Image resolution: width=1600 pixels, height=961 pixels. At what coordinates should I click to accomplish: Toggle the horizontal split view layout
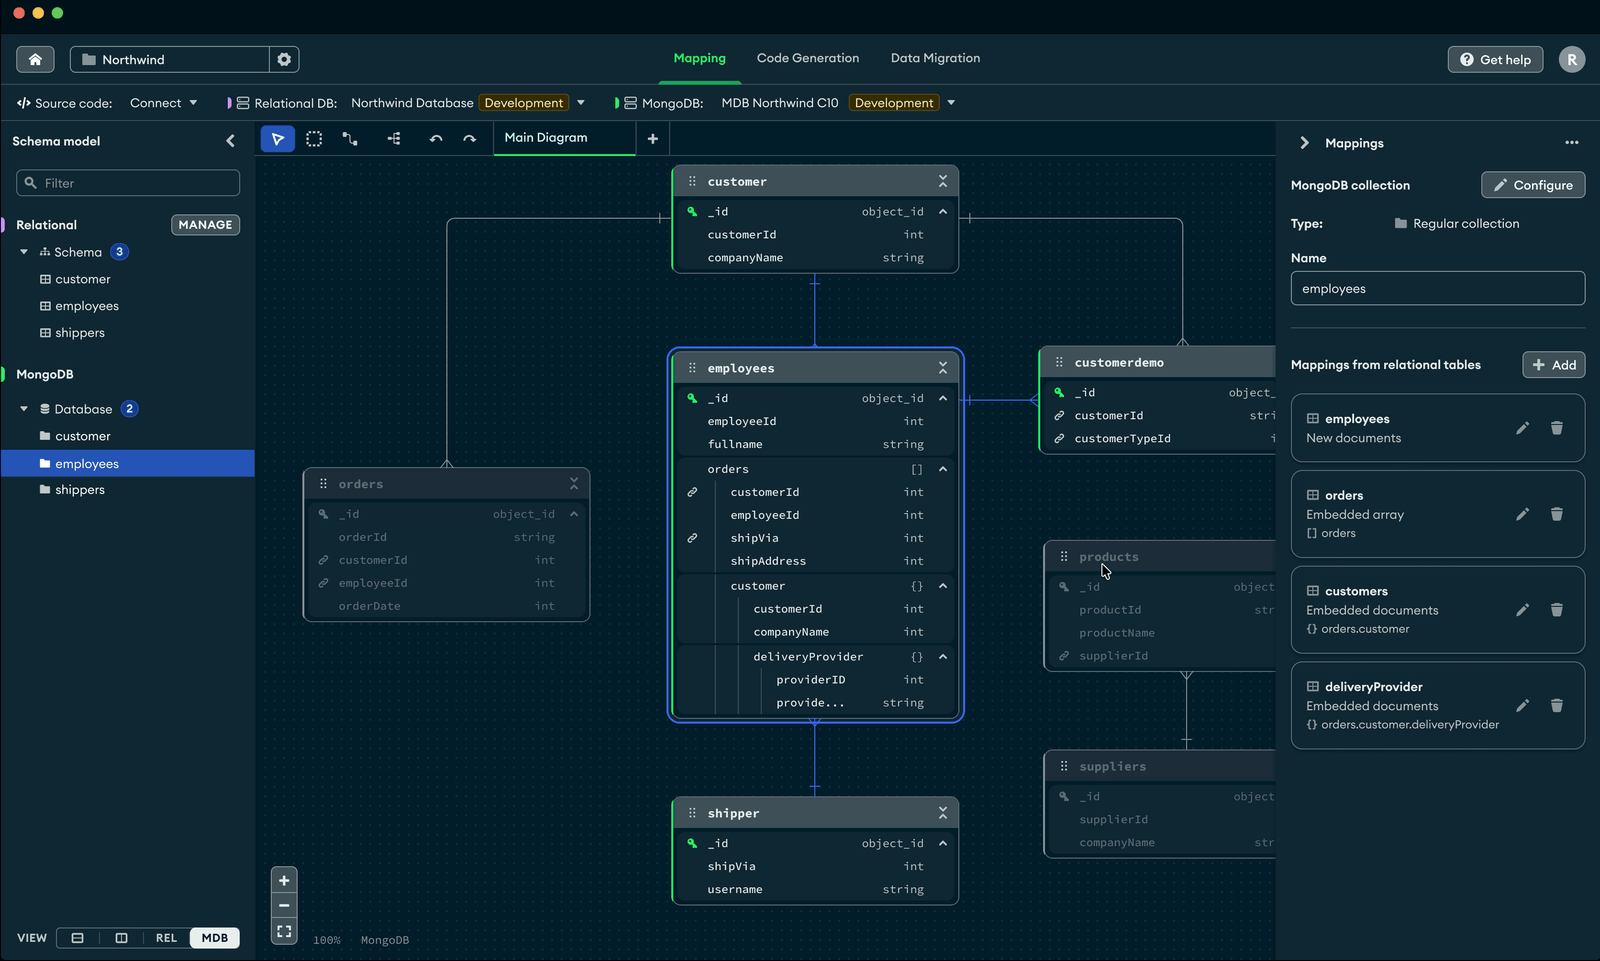coord(77,938)
